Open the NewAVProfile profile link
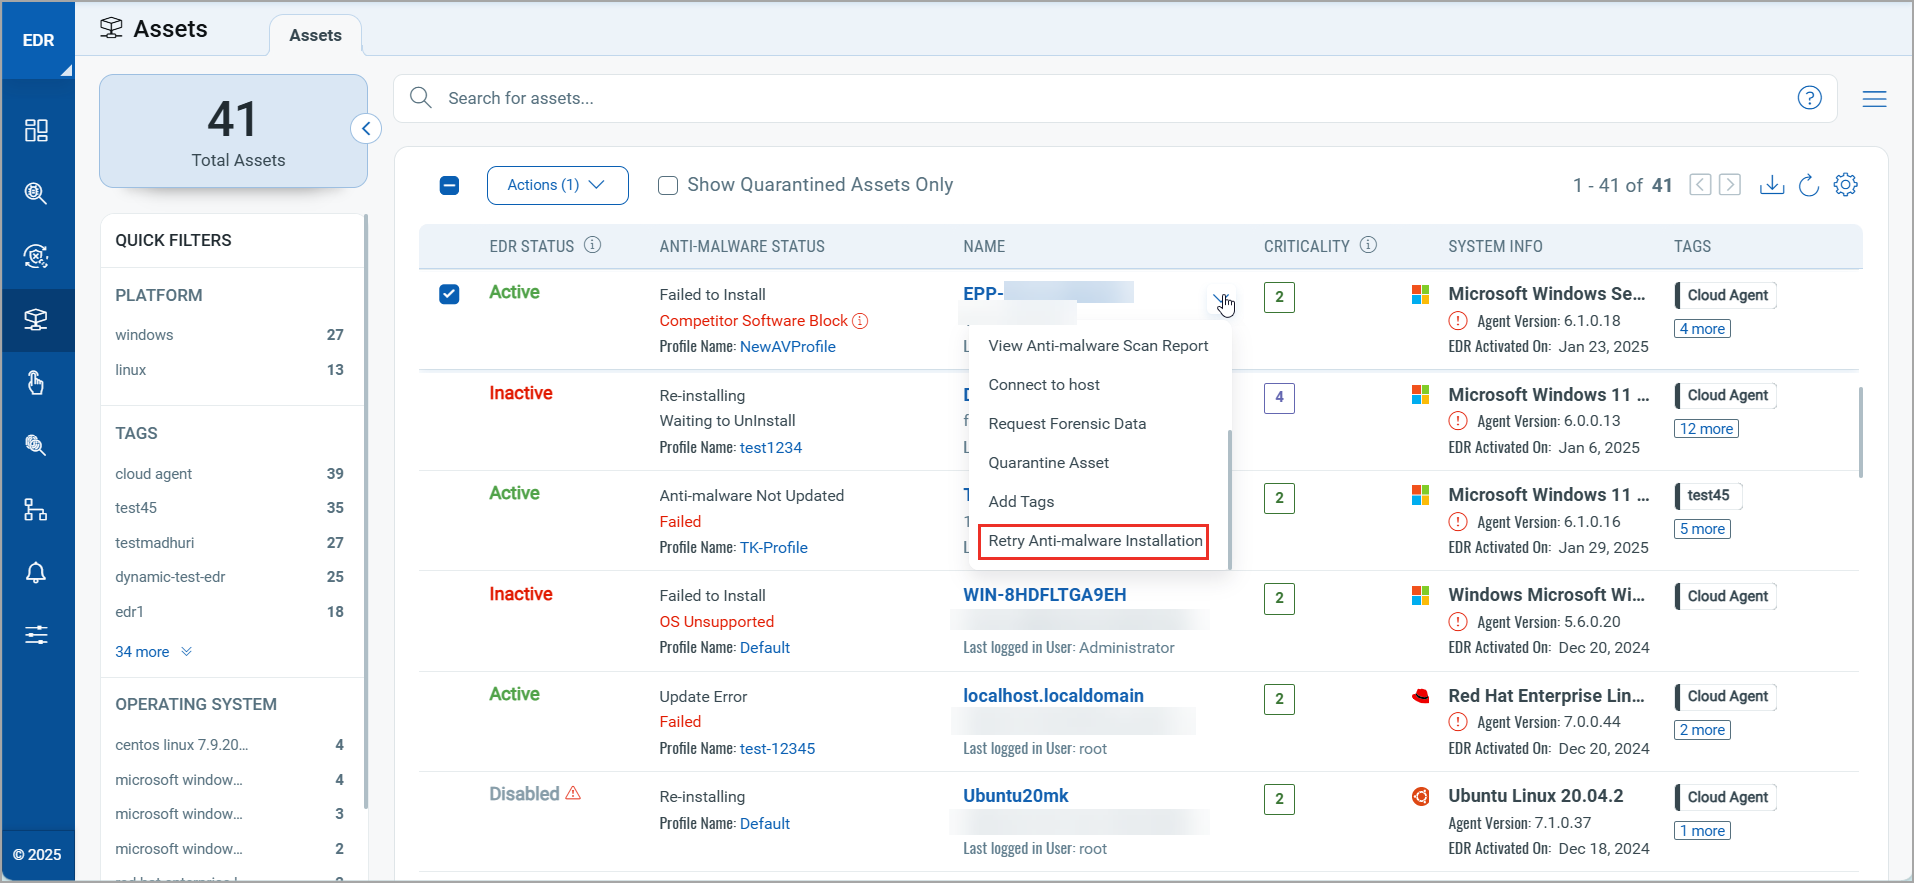The width and height of the screenshot is (1914, 883). pos(787,347)
